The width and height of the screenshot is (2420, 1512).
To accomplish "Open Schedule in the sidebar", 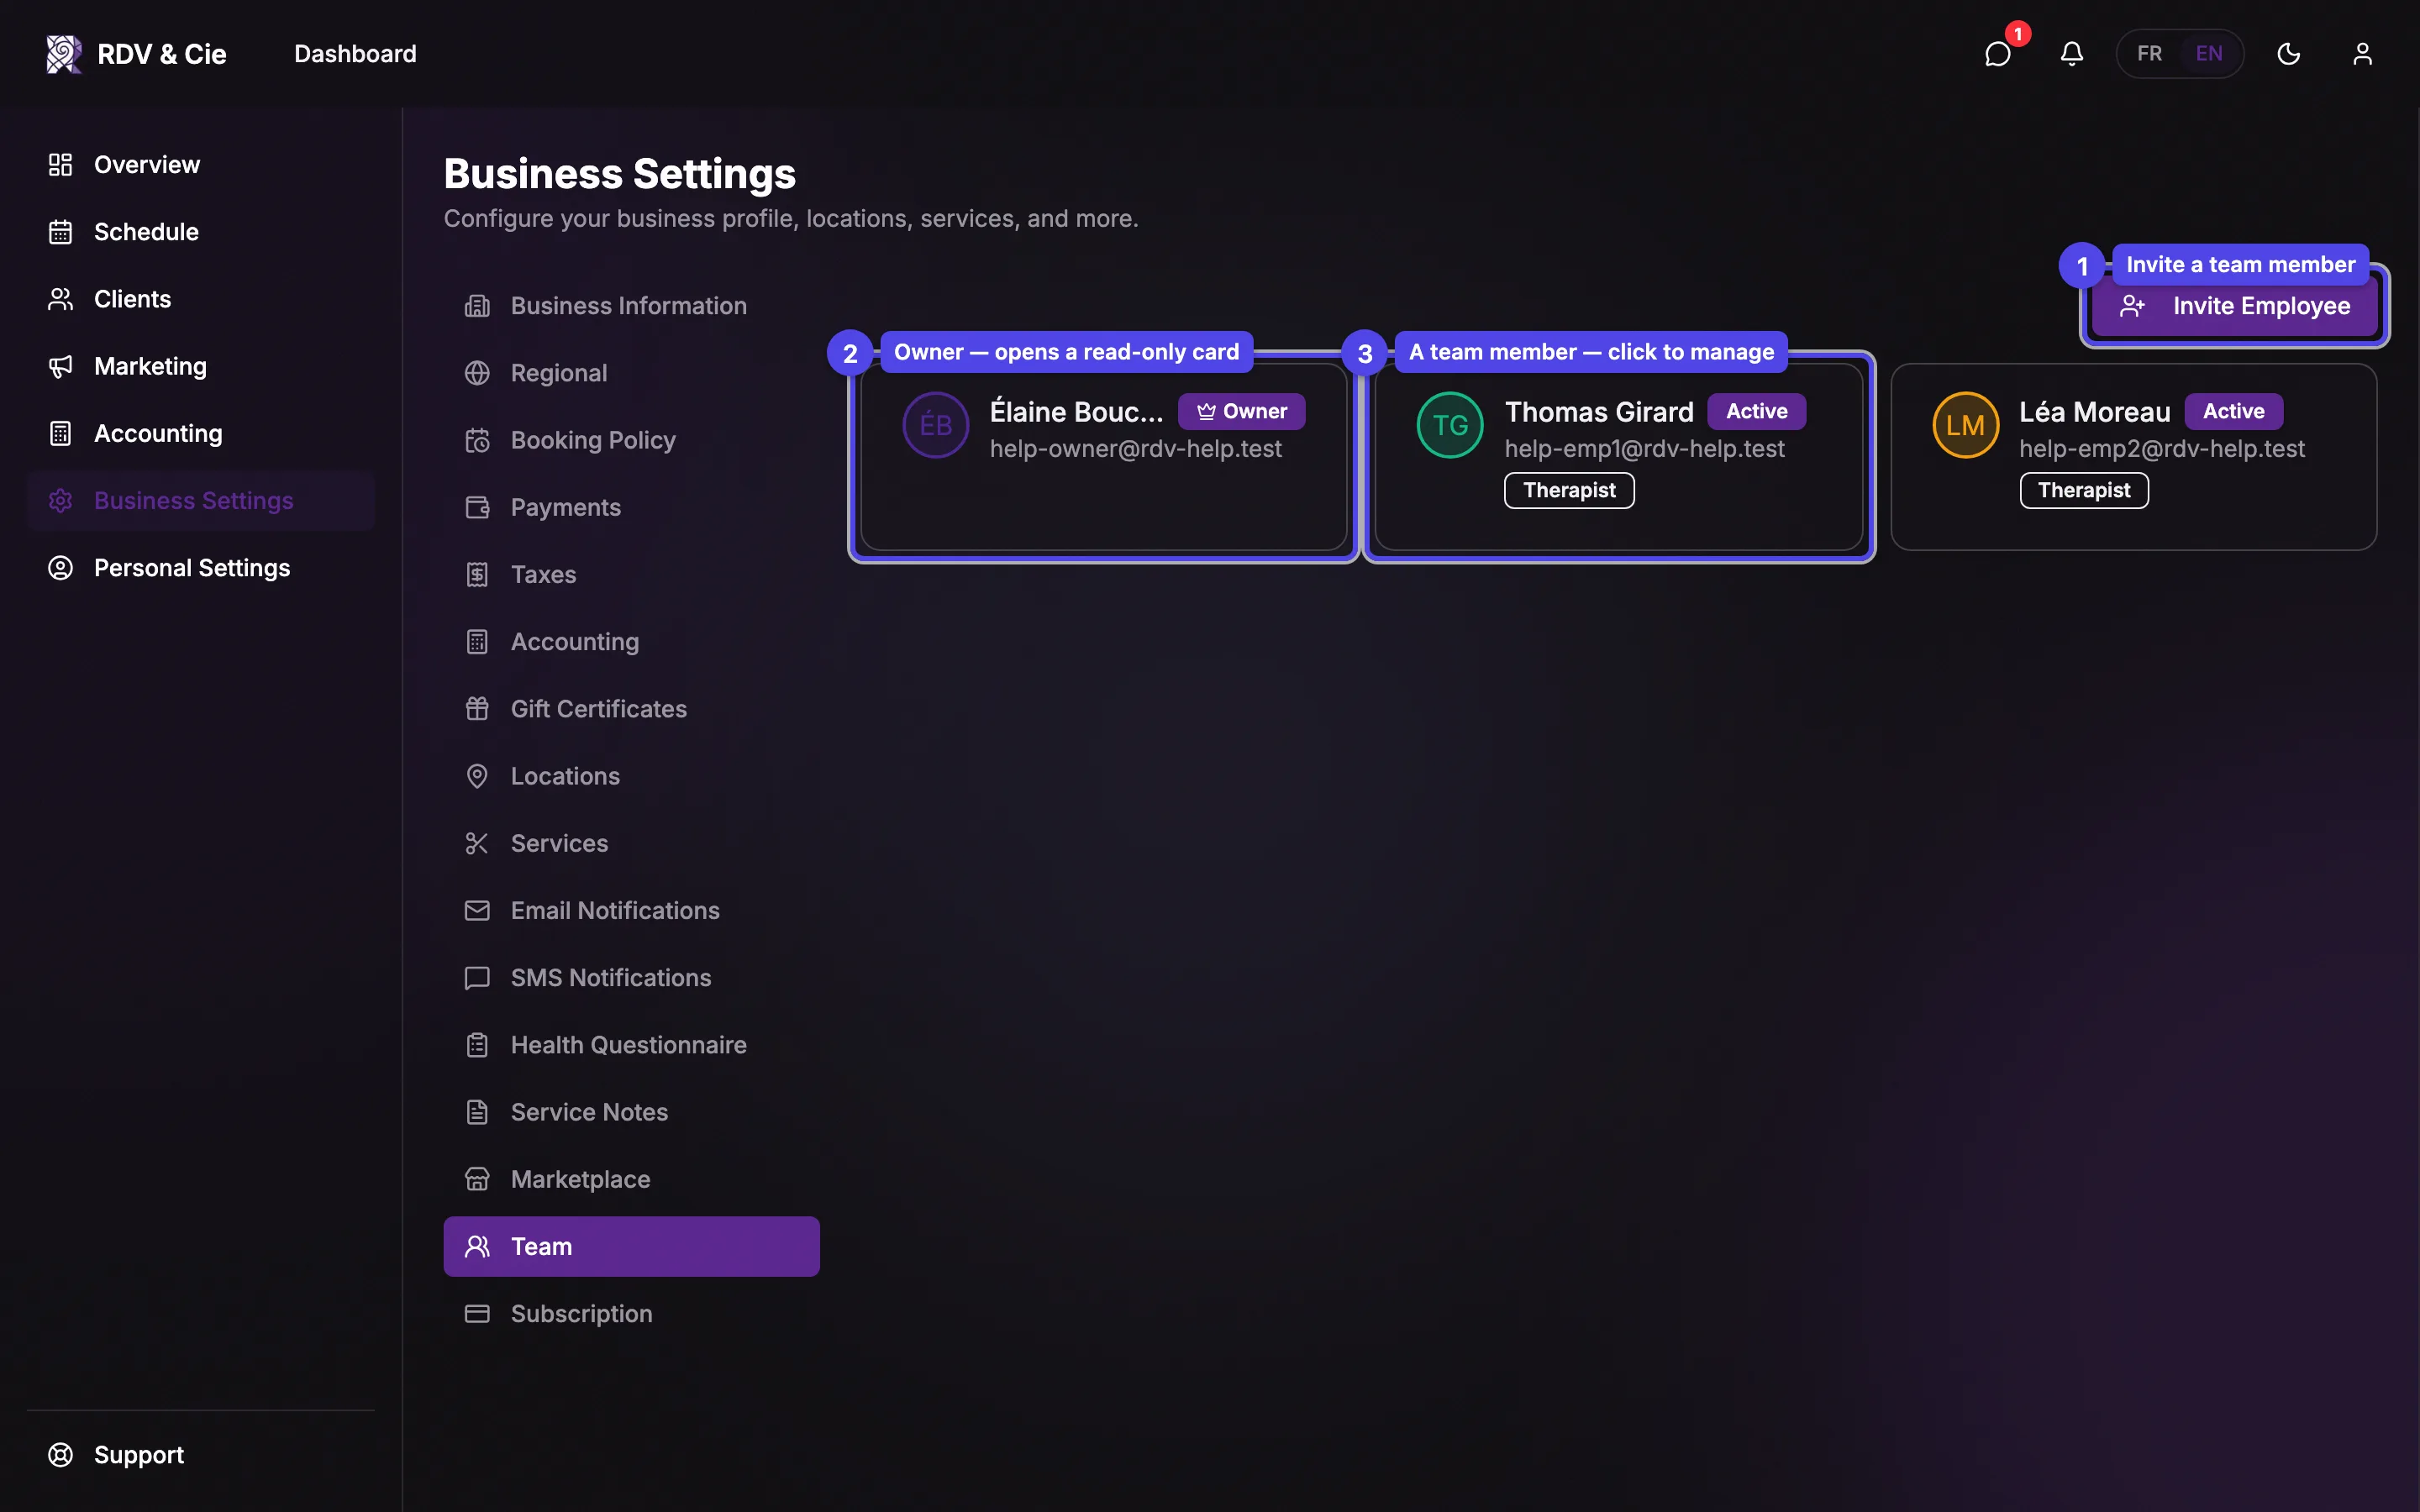I will [x=201, y=232].
